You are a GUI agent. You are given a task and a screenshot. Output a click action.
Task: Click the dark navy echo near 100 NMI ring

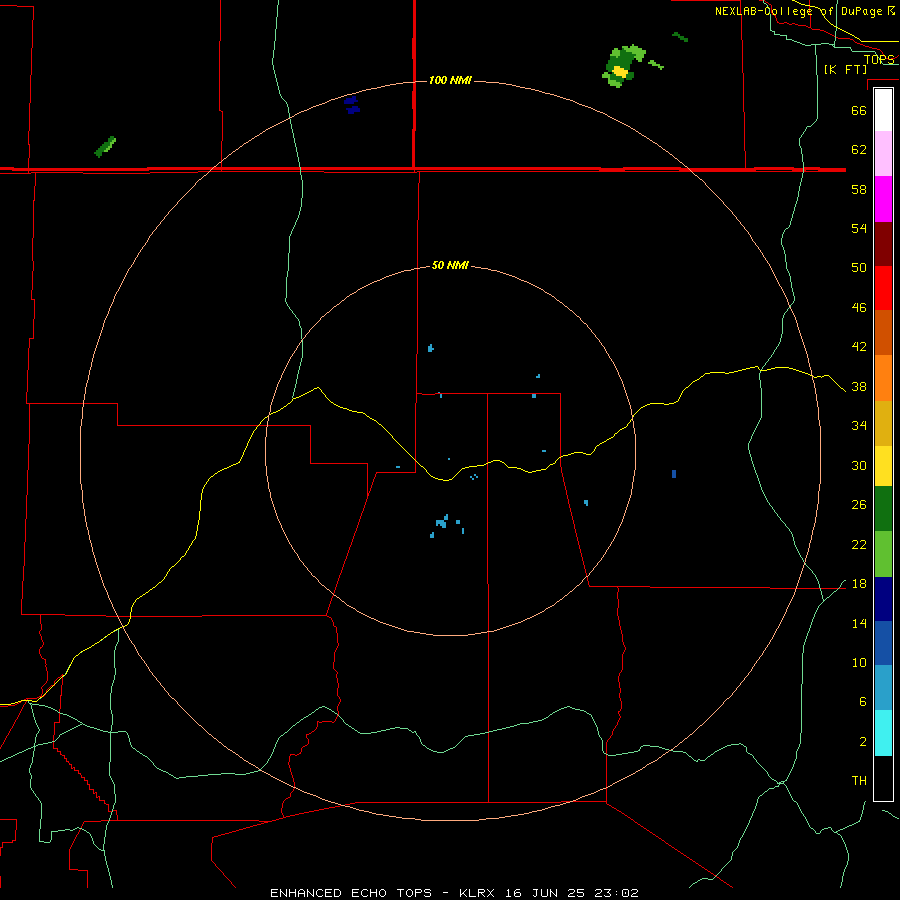click(352, 105)
